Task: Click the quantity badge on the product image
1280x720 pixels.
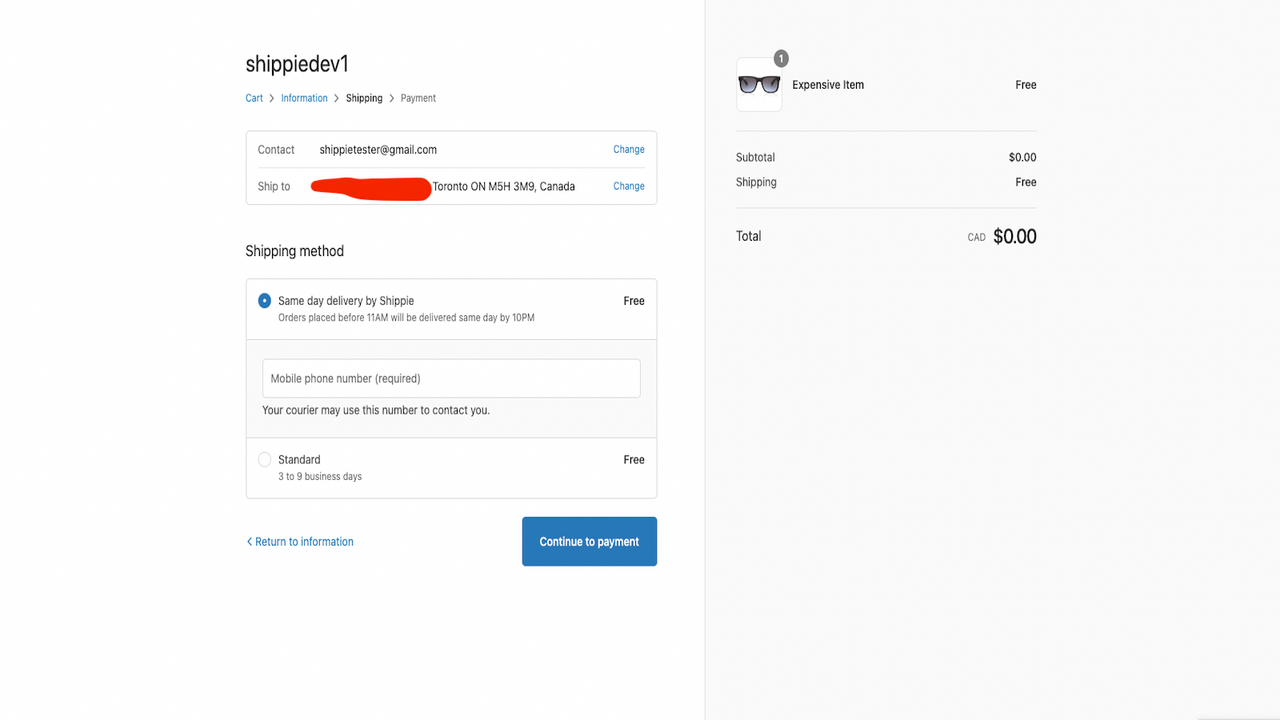Action: (x=780, y=58)
